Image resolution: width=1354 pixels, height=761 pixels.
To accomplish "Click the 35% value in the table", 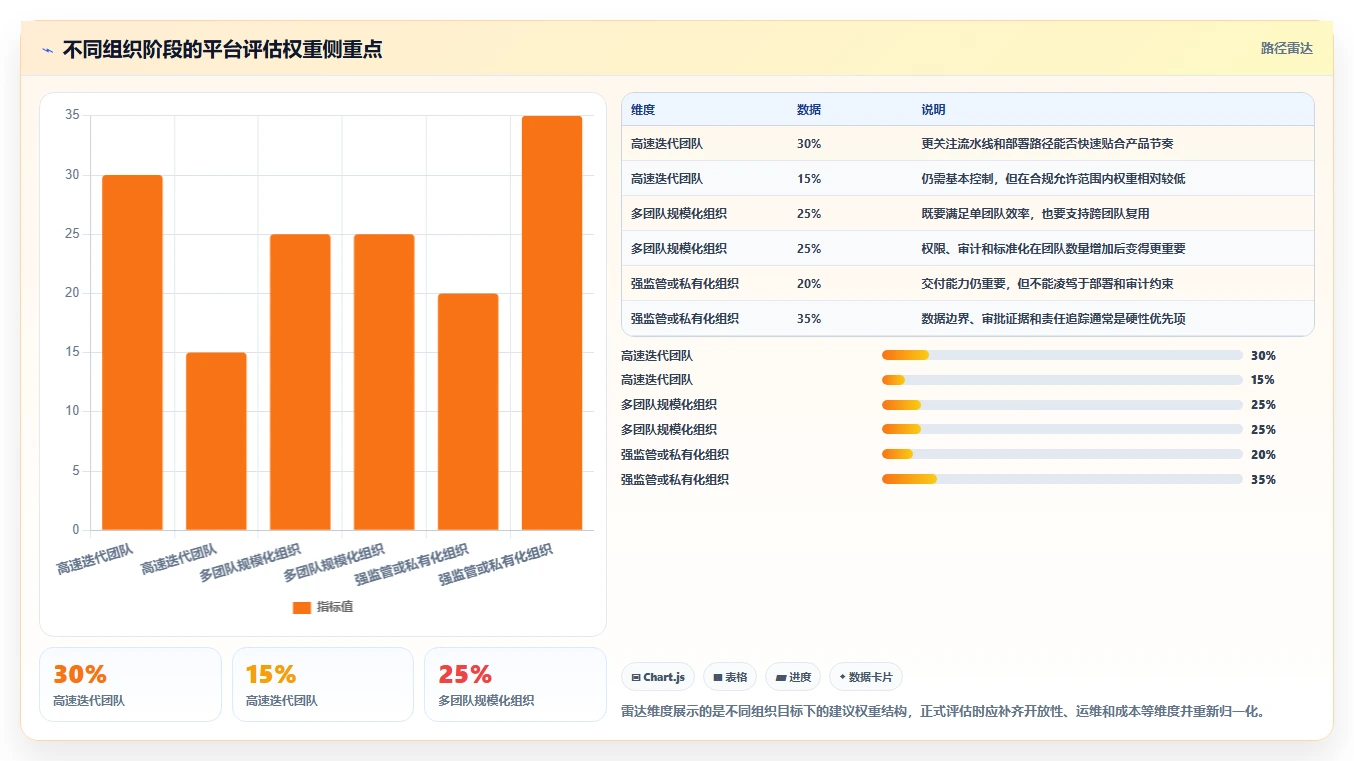I will [809, 319].
